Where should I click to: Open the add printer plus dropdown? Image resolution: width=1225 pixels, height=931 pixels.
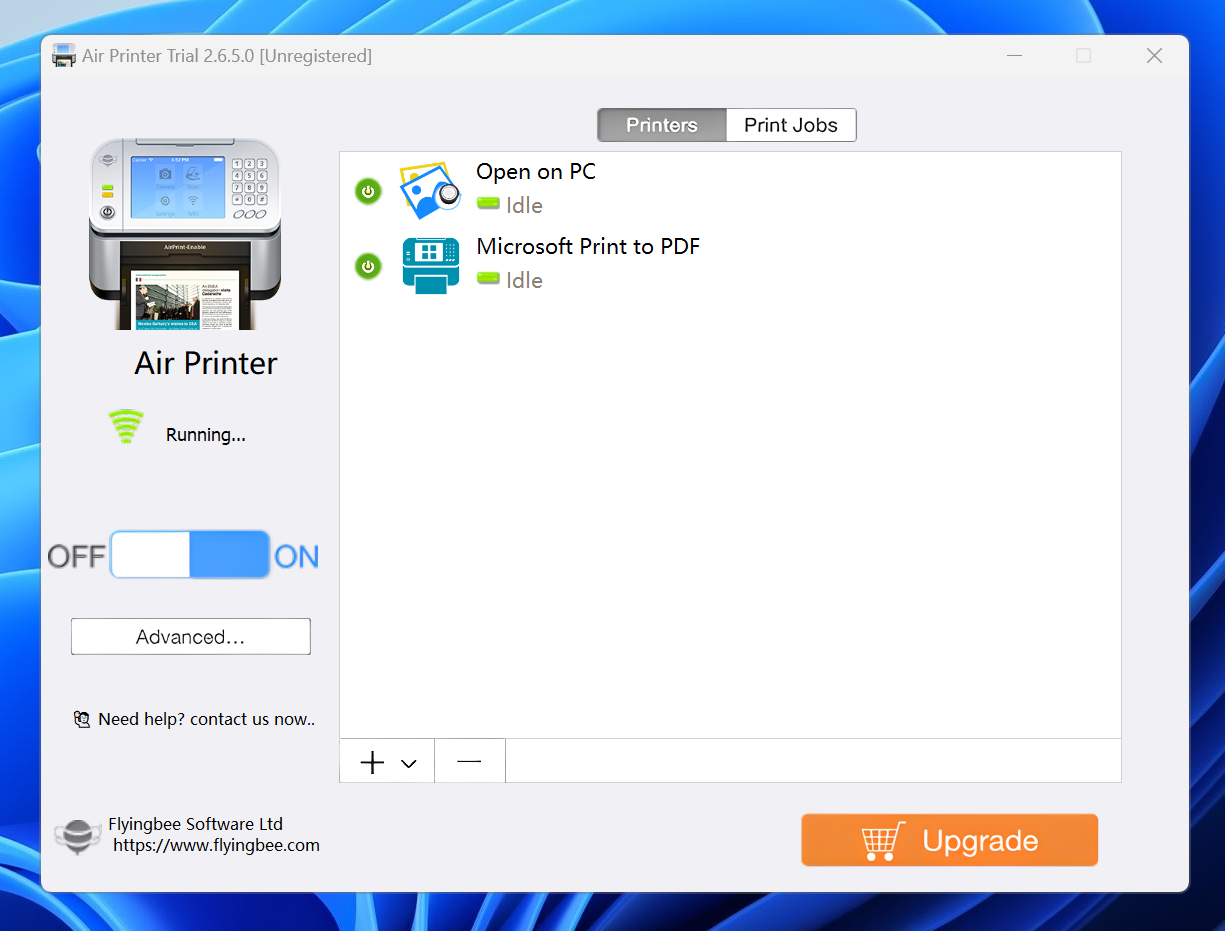(387, 762)
